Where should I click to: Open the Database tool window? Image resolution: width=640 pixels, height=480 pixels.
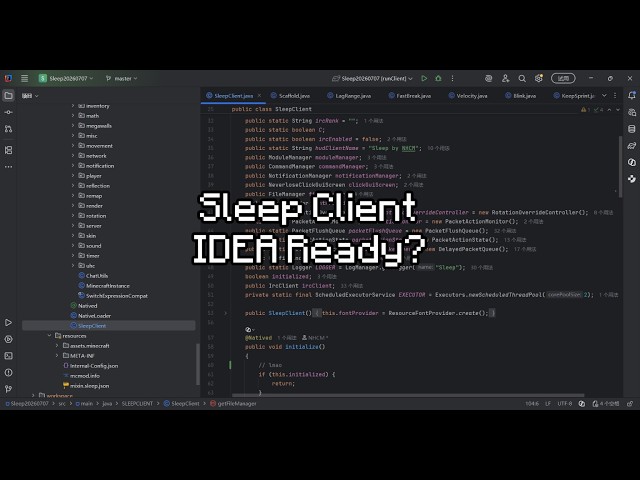(631, 129)
